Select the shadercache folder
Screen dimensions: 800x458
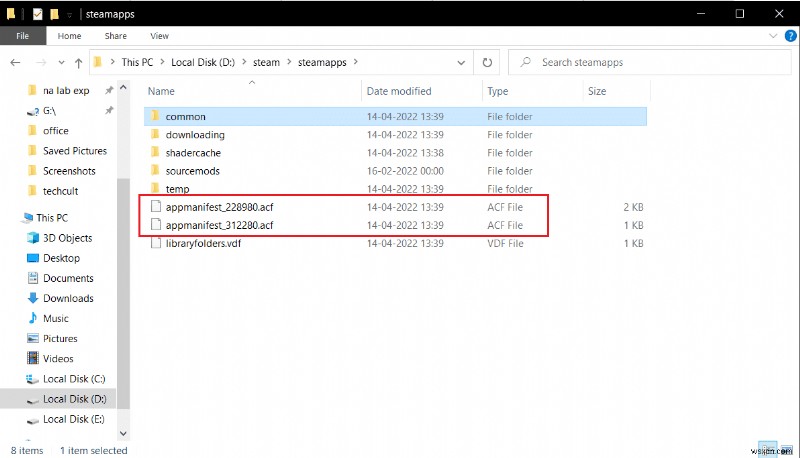(x=395, y=152)
